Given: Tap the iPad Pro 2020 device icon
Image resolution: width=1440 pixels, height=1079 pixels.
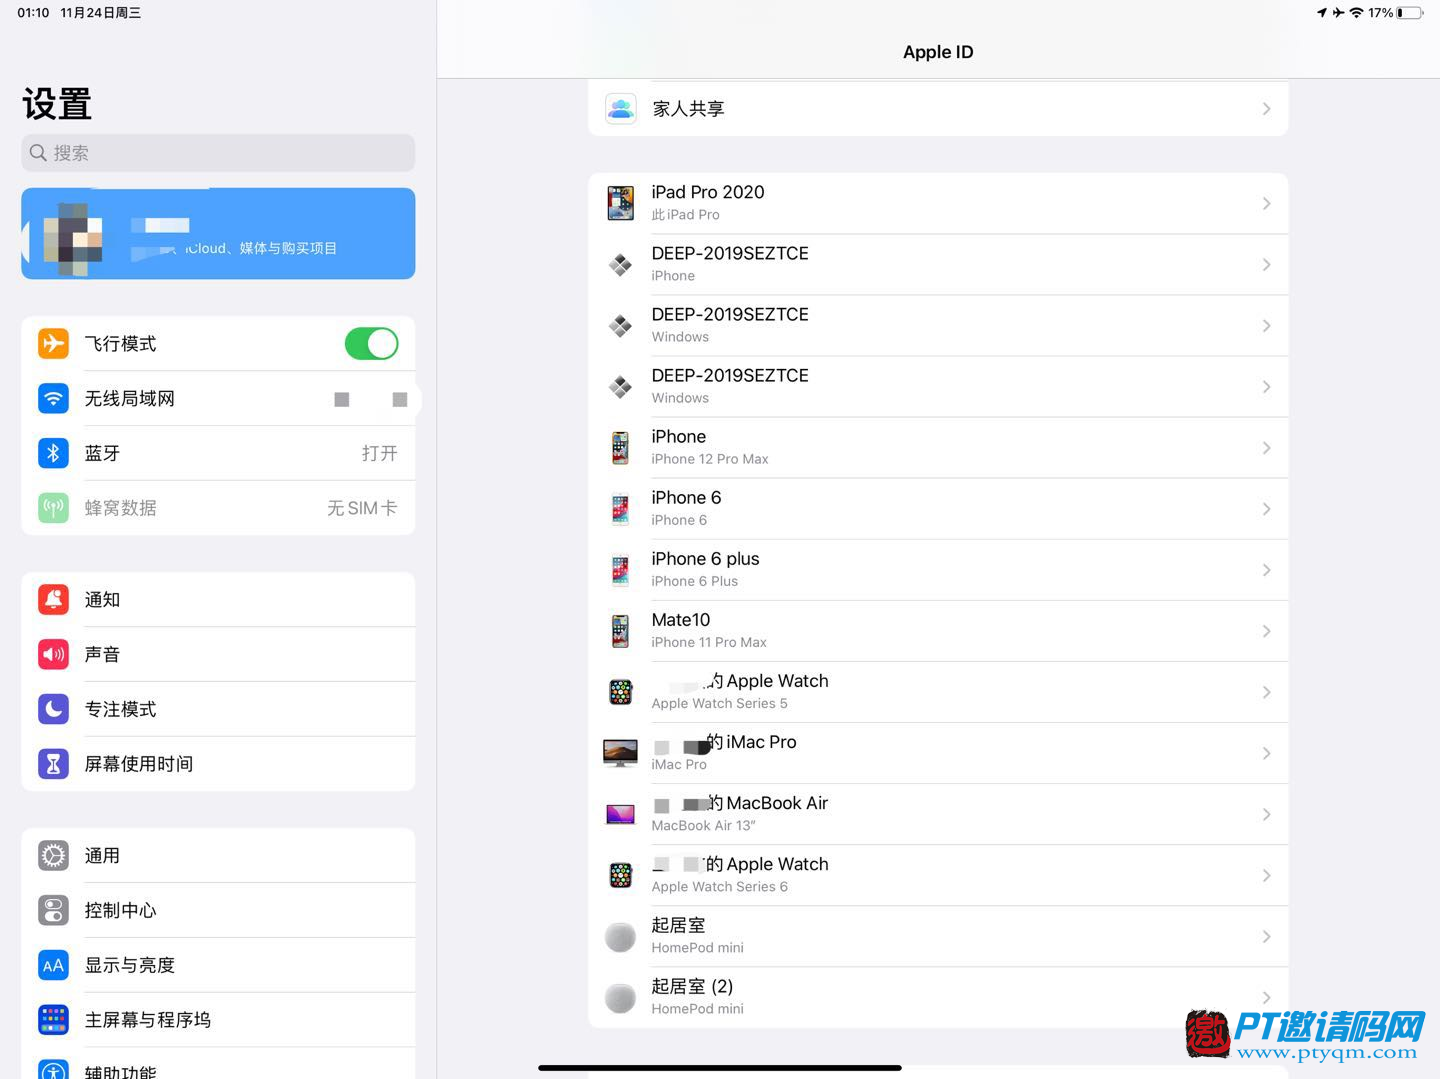Looking at the screenshot, I should coord(621,203).
